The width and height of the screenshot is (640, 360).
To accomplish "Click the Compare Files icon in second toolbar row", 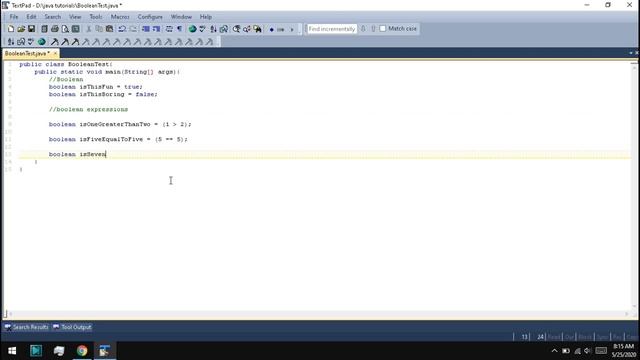I will (21, 42).
